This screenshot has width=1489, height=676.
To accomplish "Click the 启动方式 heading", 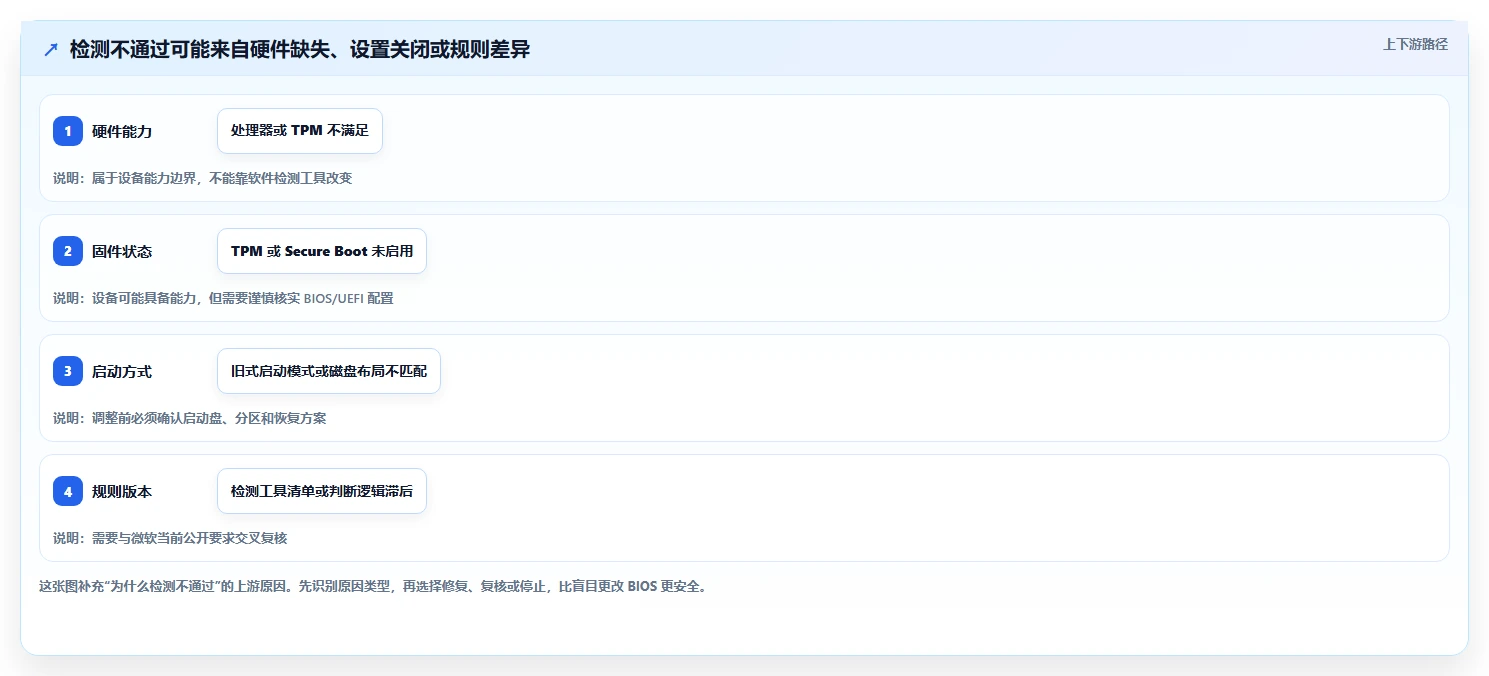I will coord(122,371).
